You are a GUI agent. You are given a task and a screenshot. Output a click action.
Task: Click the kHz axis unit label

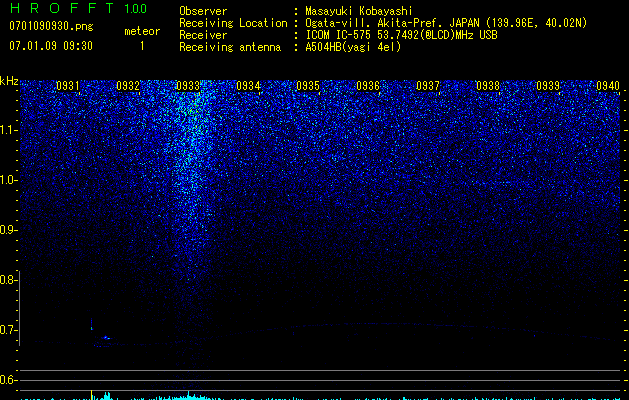coord(9,82)
